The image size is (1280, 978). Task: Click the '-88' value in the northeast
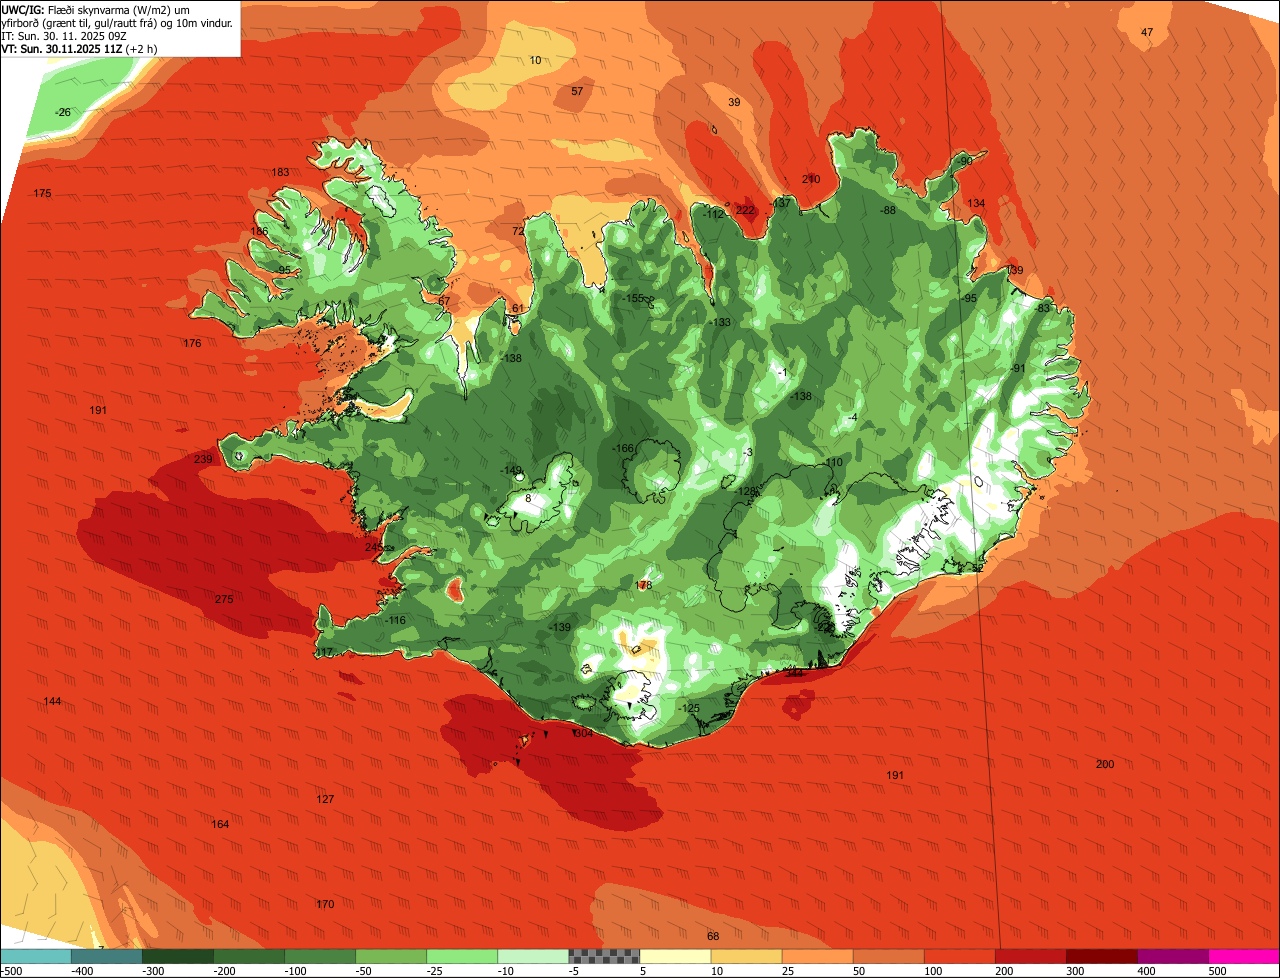887,210
